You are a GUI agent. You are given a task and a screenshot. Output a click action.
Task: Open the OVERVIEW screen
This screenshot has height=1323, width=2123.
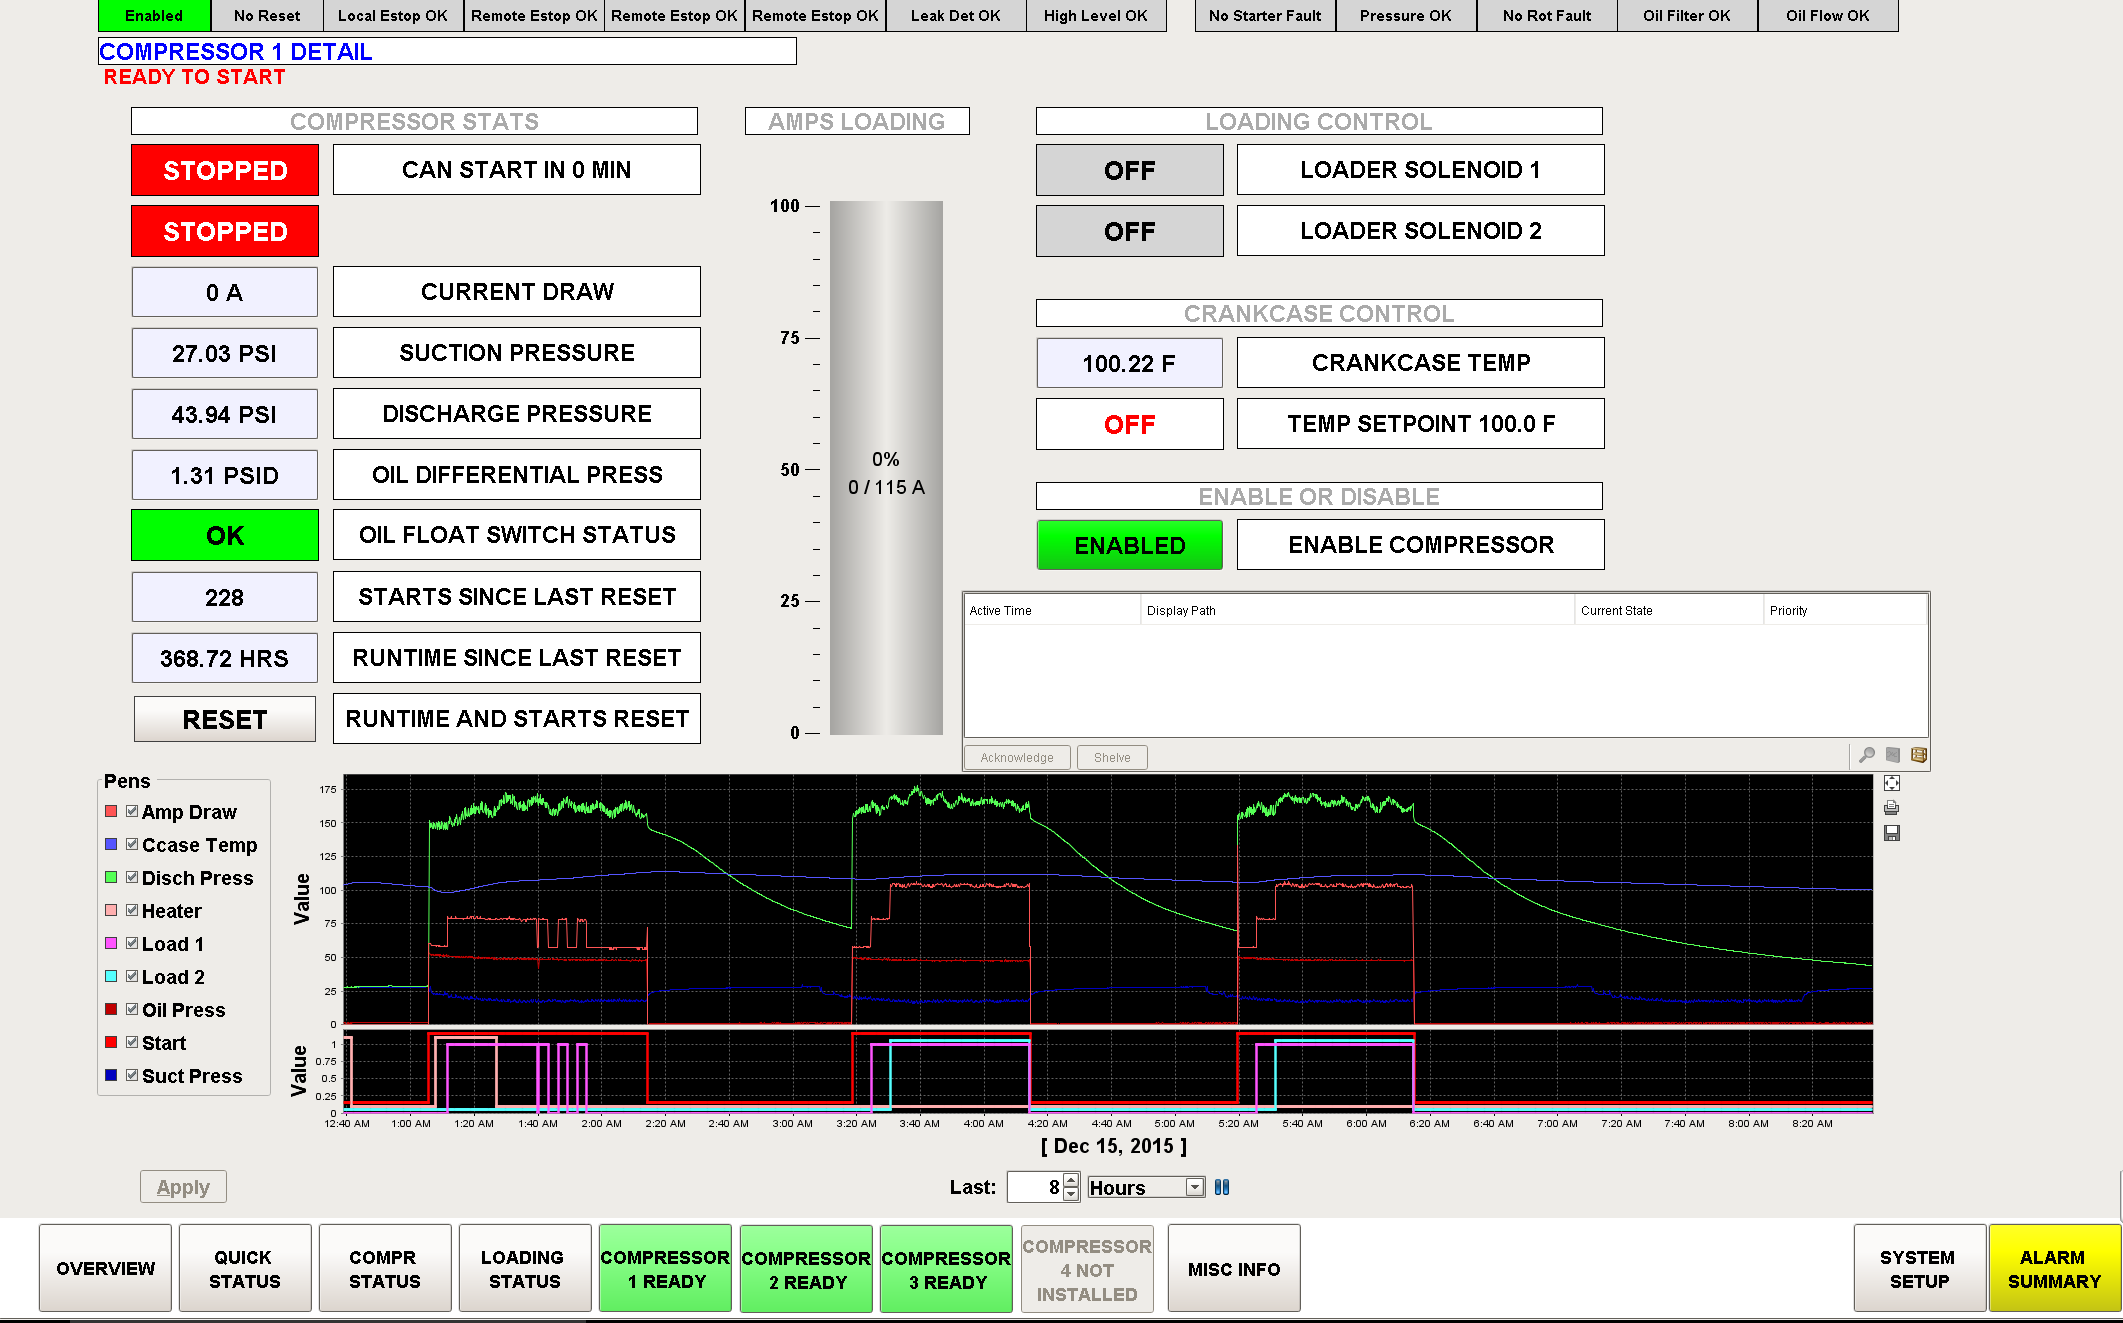click(x=105, y=1268)
